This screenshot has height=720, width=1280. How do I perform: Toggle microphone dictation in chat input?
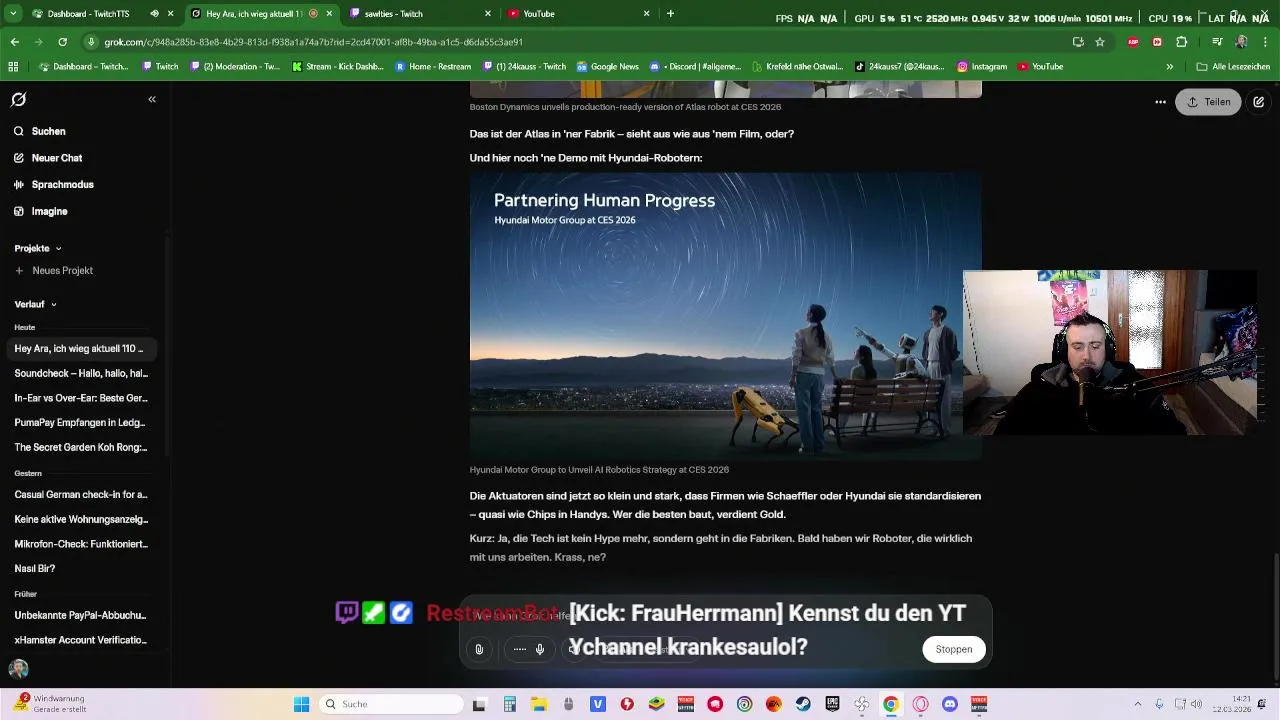(x=540, y=649)
